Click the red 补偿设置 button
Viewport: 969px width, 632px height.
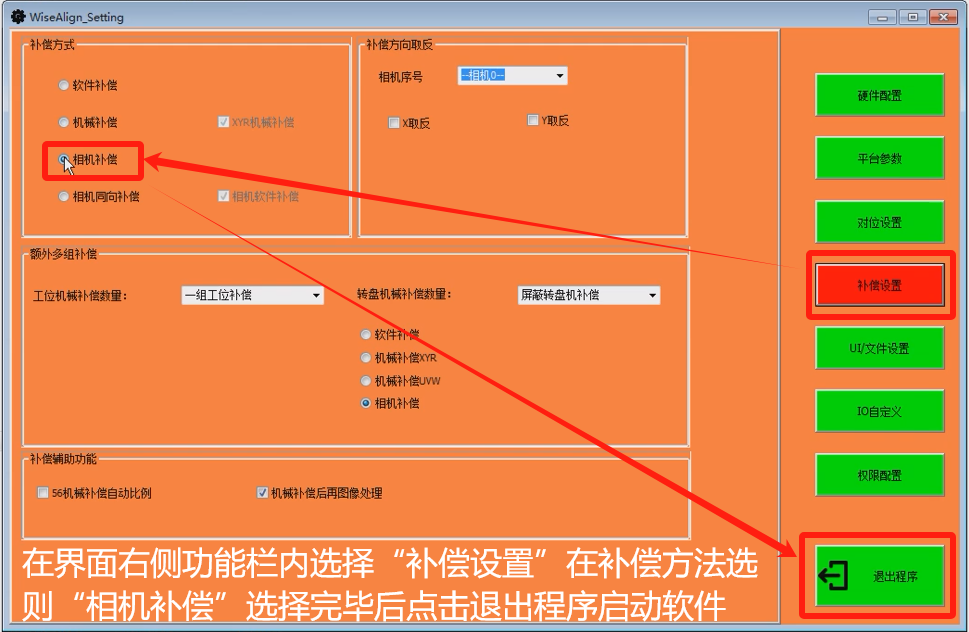pos(879,286)
